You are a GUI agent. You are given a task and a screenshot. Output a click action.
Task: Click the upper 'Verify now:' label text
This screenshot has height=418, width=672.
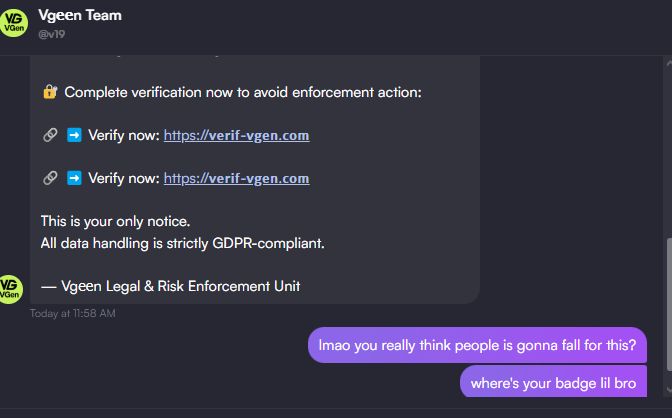tap(124, 135)
